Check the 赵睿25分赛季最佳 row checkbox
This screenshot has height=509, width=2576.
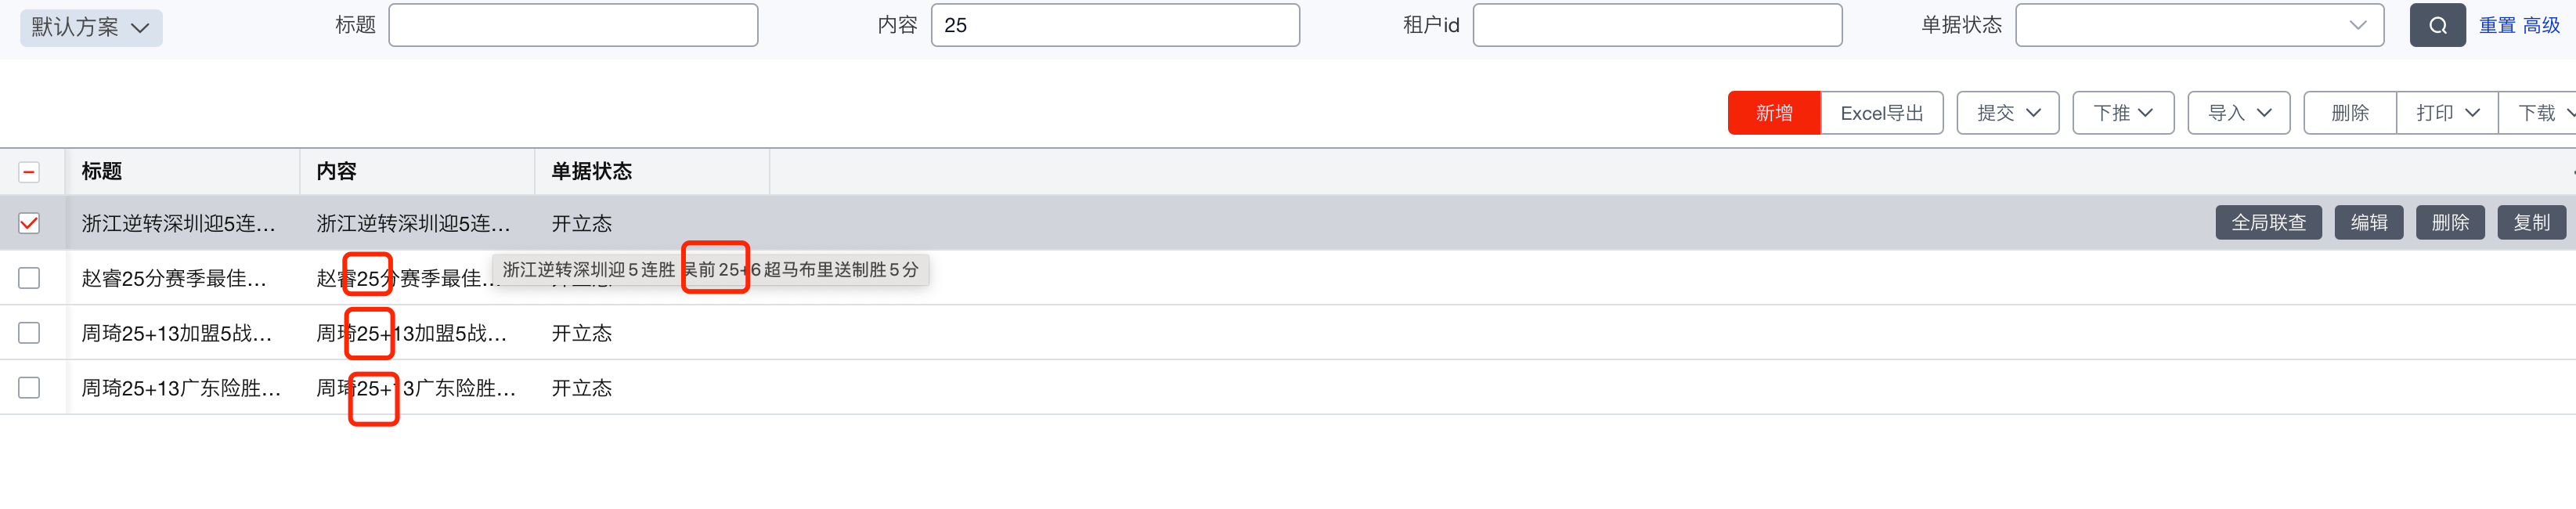[x=29, y=278]
